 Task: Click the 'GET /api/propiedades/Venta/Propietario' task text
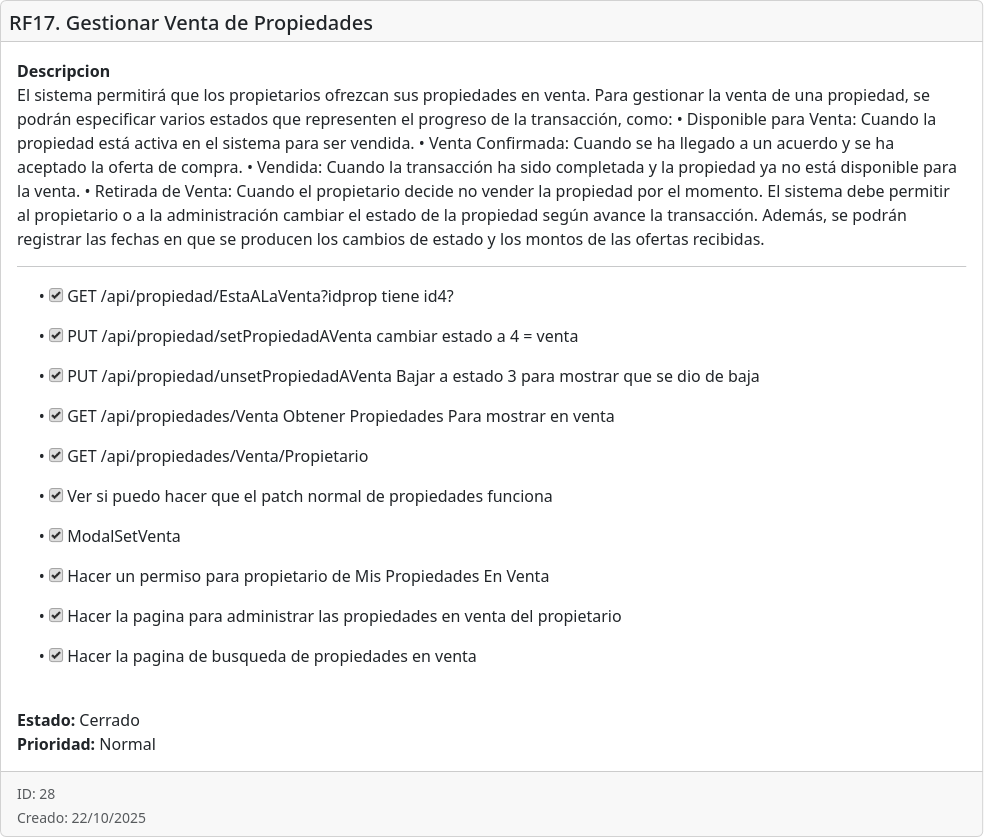pos(217,456)
